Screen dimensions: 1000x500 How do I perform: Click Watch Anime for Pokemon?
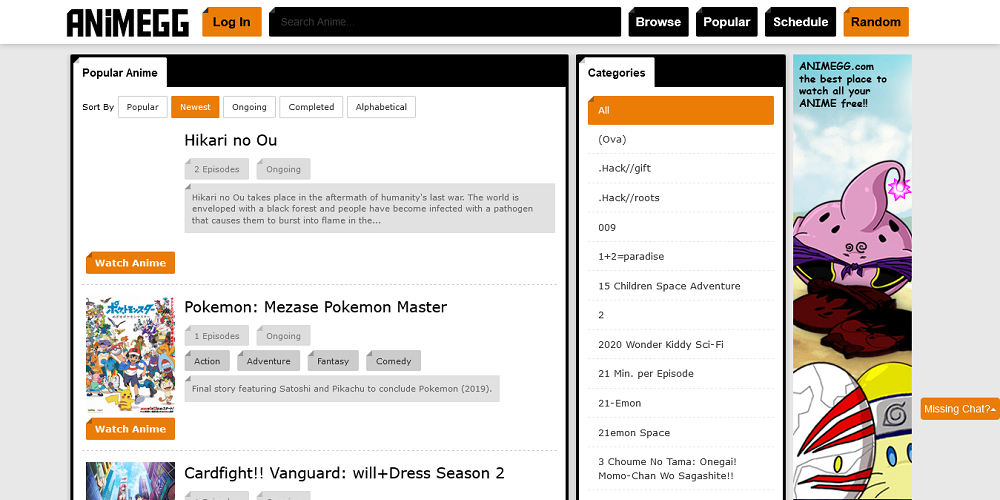(x=130, y=429)
